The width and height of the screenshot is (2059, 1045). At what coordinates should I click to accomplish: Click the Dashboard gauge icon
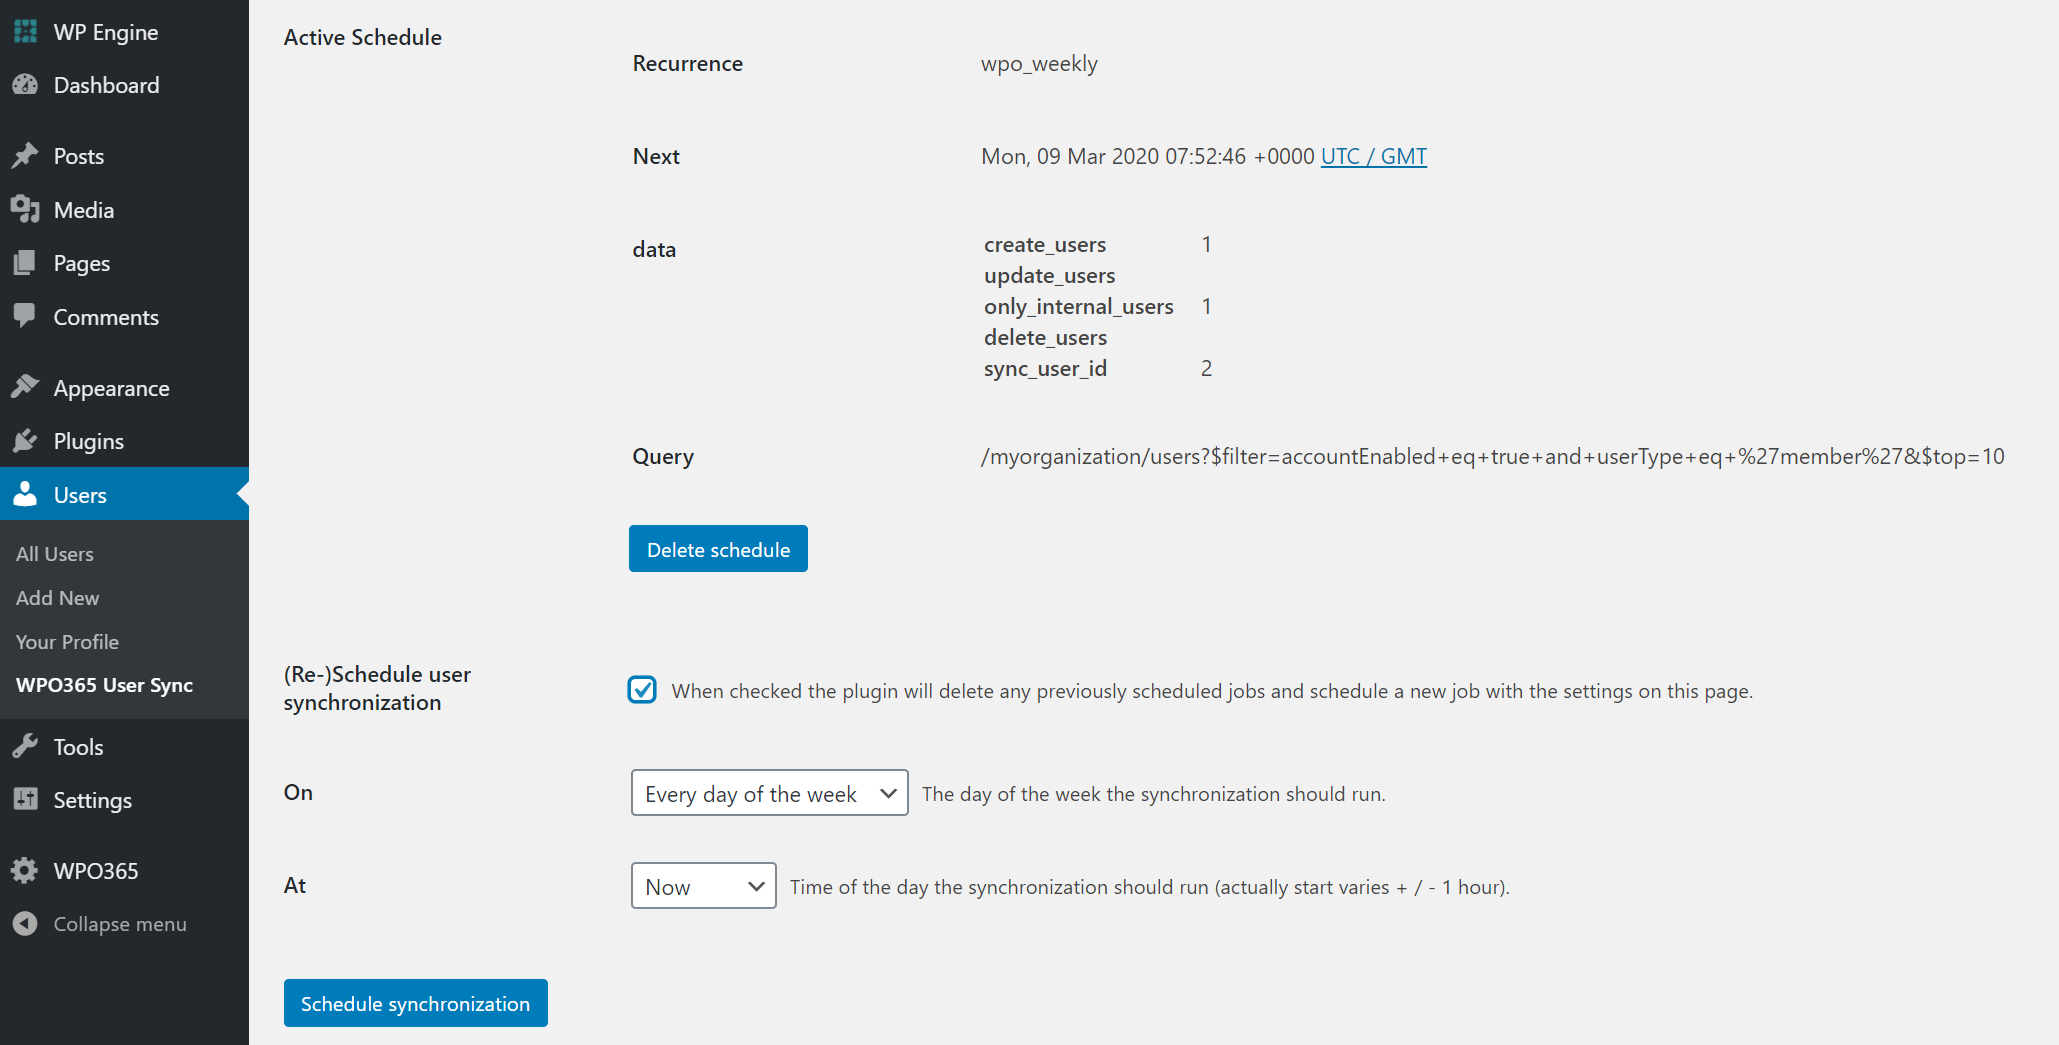25,85
